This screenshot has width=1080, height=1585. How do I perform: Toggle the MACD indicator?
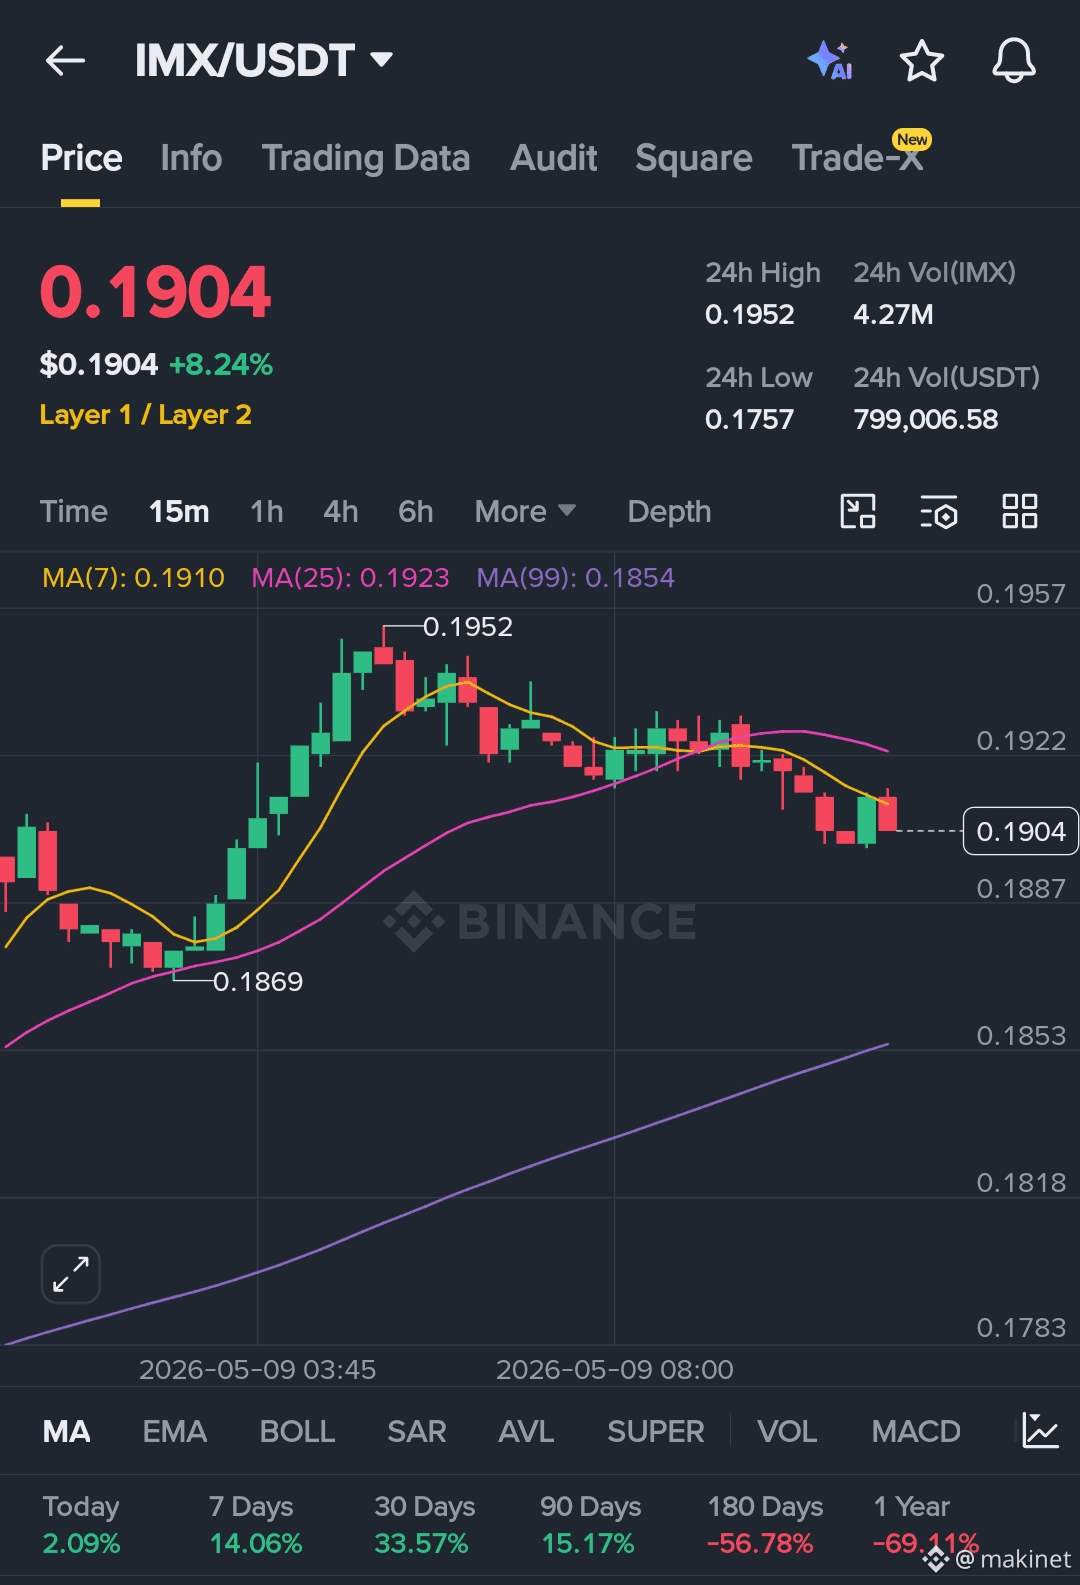(916, 1432)
